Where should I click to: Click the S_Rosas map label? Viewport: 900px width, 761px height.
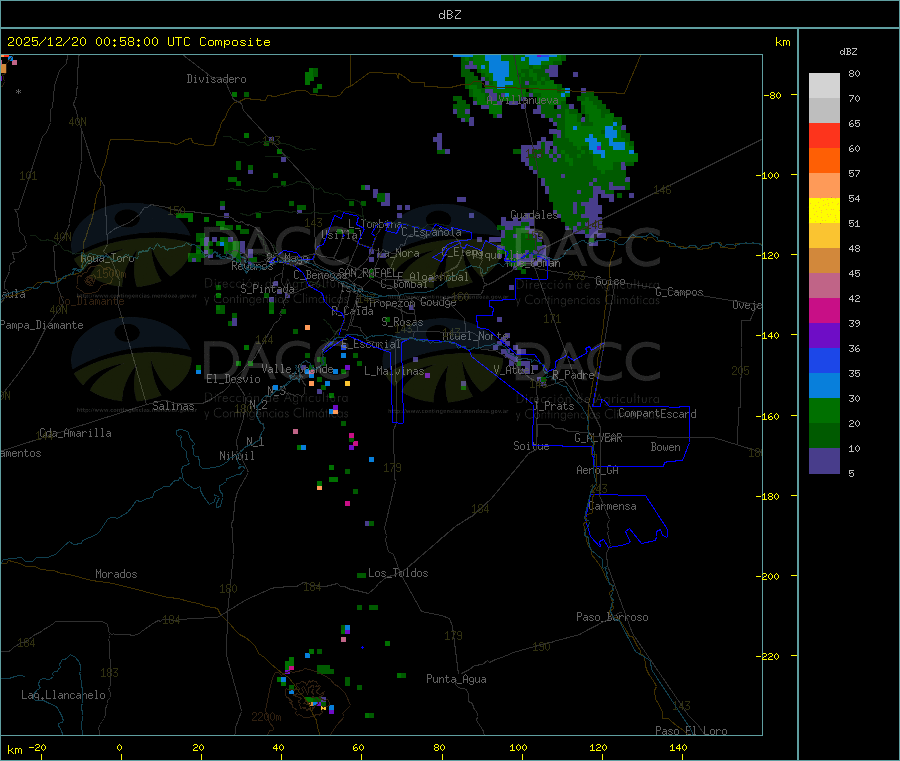pos(402,322)
